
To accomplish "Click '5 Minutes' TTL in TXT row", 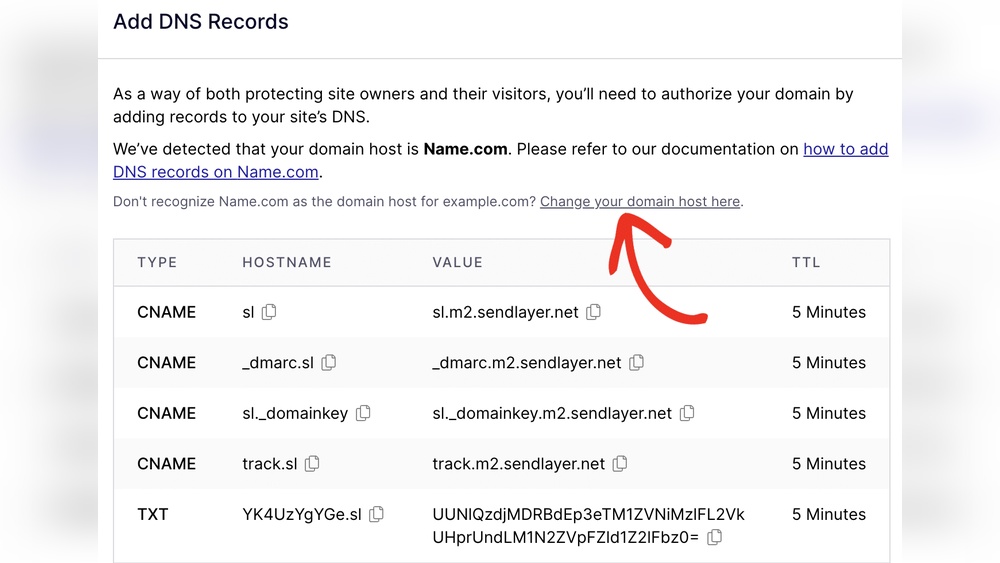I will (x=829, y=514).
